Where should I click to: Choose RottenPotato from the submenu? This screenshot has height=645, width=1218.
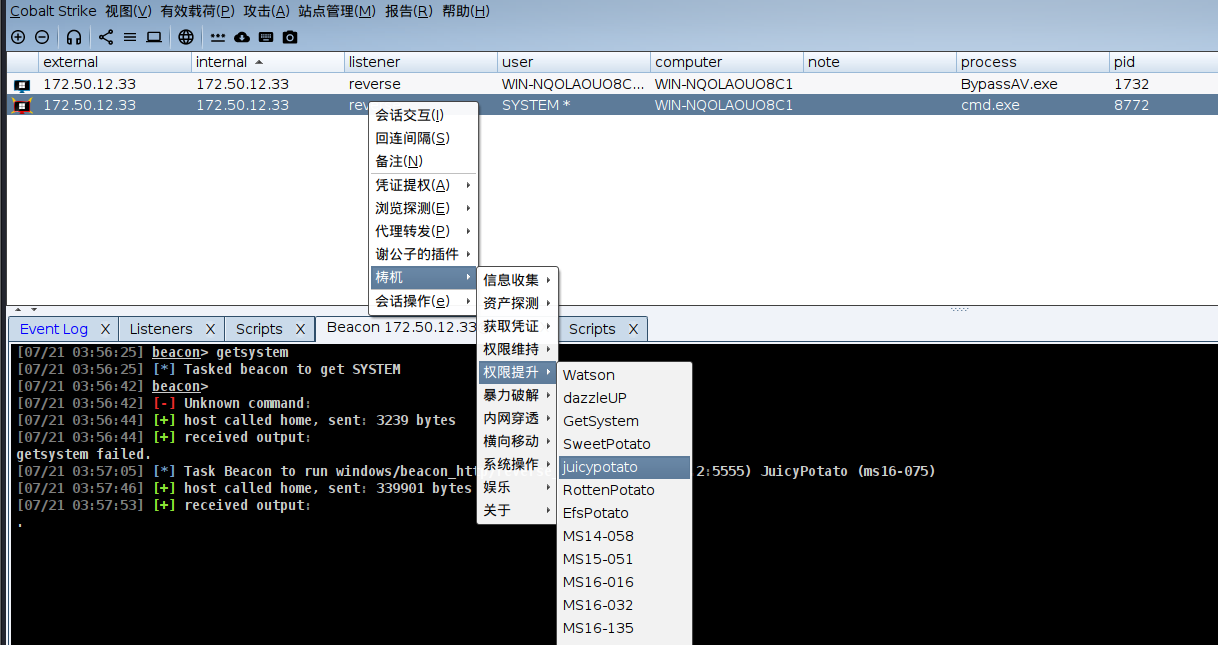tap(625, 490)
